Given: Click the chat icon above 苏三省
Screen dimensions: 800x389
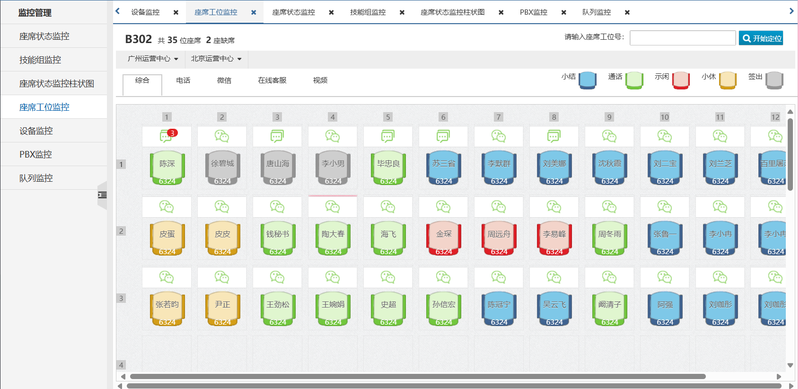Looking at the screenshot, I should coord(443,136).
